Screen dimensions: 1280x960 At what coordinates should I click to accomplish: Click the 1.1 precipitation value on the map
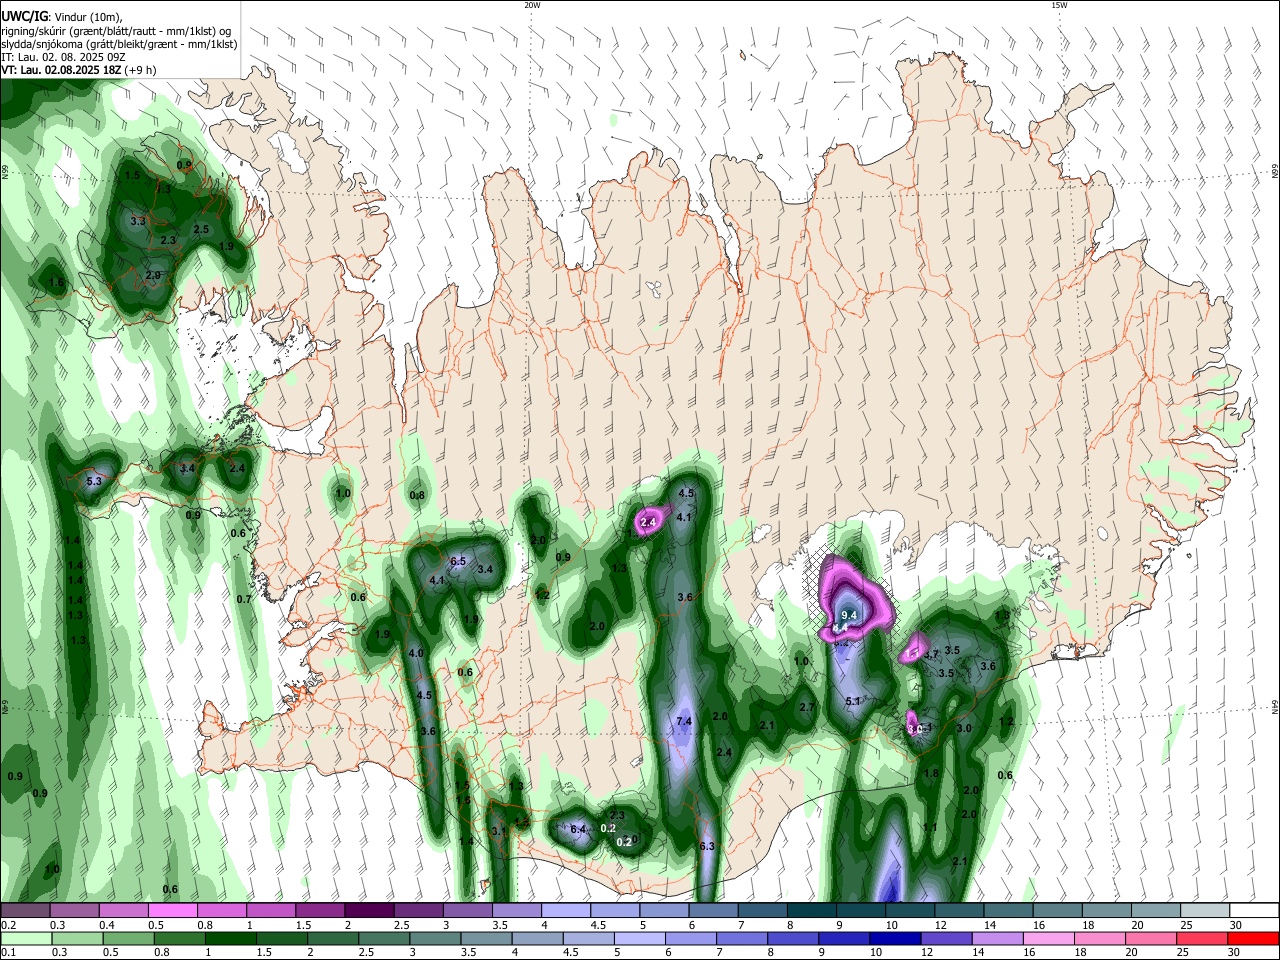tap(930, 827)
